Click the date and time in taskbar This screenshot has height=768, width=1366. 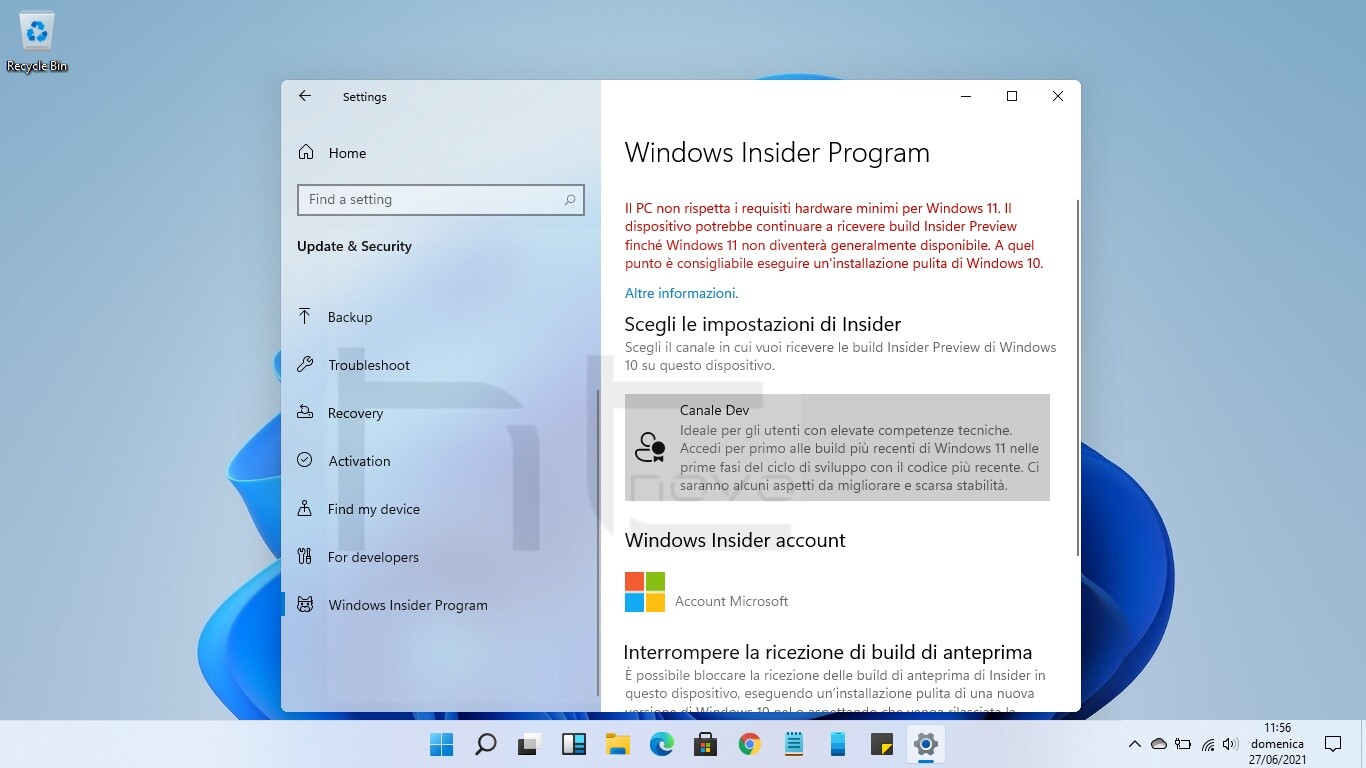[1277, 744]
